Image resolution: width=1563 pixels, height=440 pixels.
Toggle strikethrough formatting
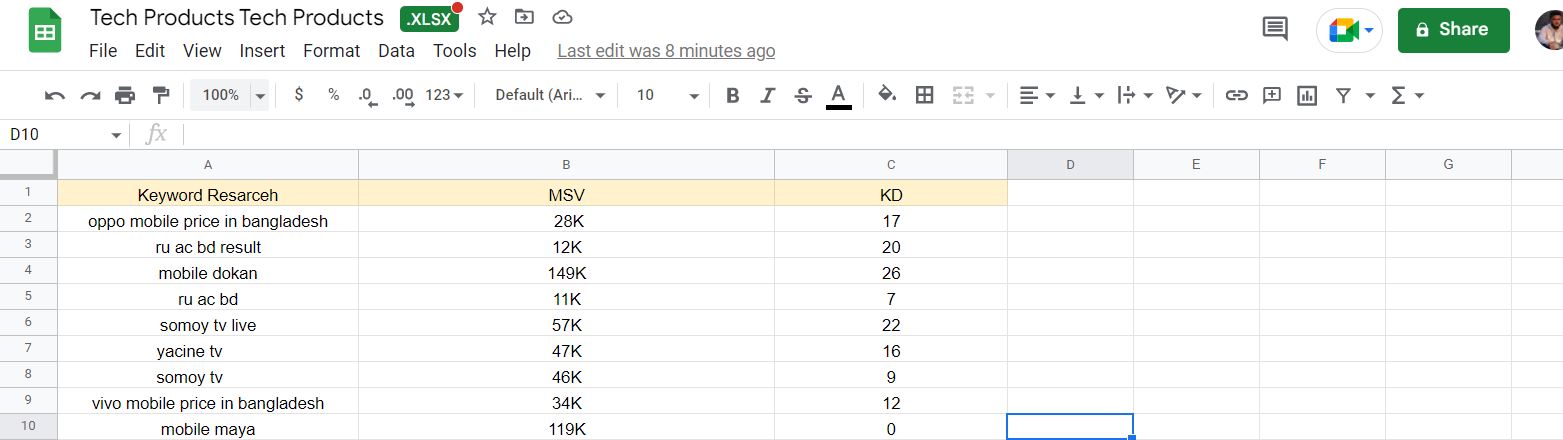click(x=802, y=95)
